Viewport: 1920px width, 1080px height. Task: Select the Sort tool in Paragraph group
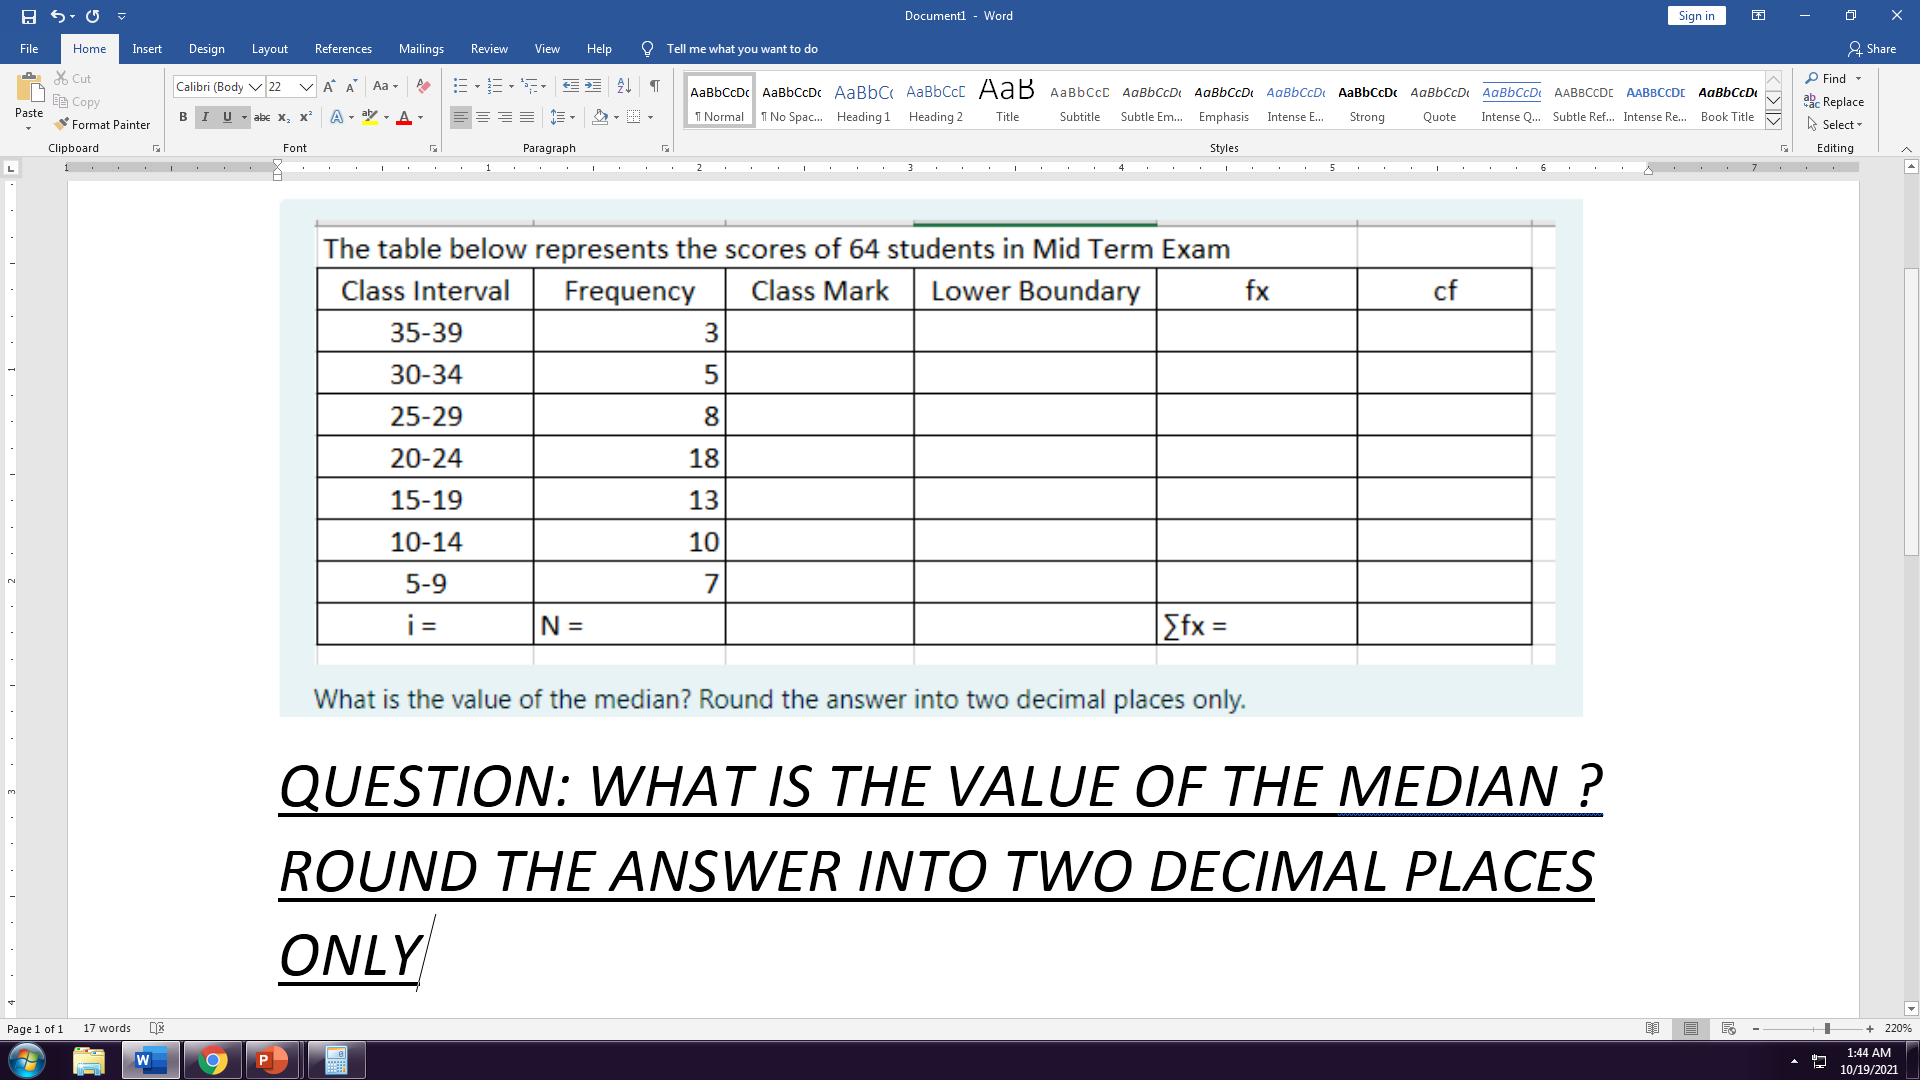pyautogui.click(x=622, y=86)
